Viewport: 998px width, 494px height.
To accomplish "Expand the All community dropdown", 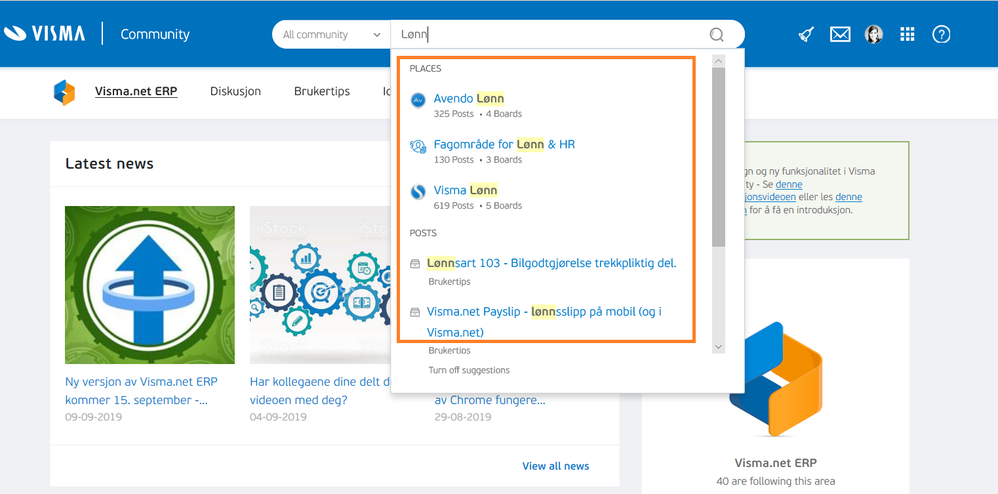I will point(331,34).
